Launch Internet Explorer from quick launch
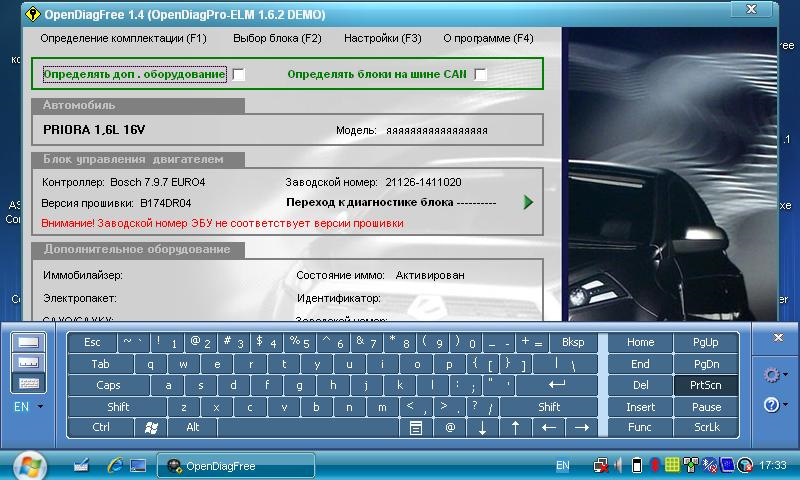 [115, 465]
